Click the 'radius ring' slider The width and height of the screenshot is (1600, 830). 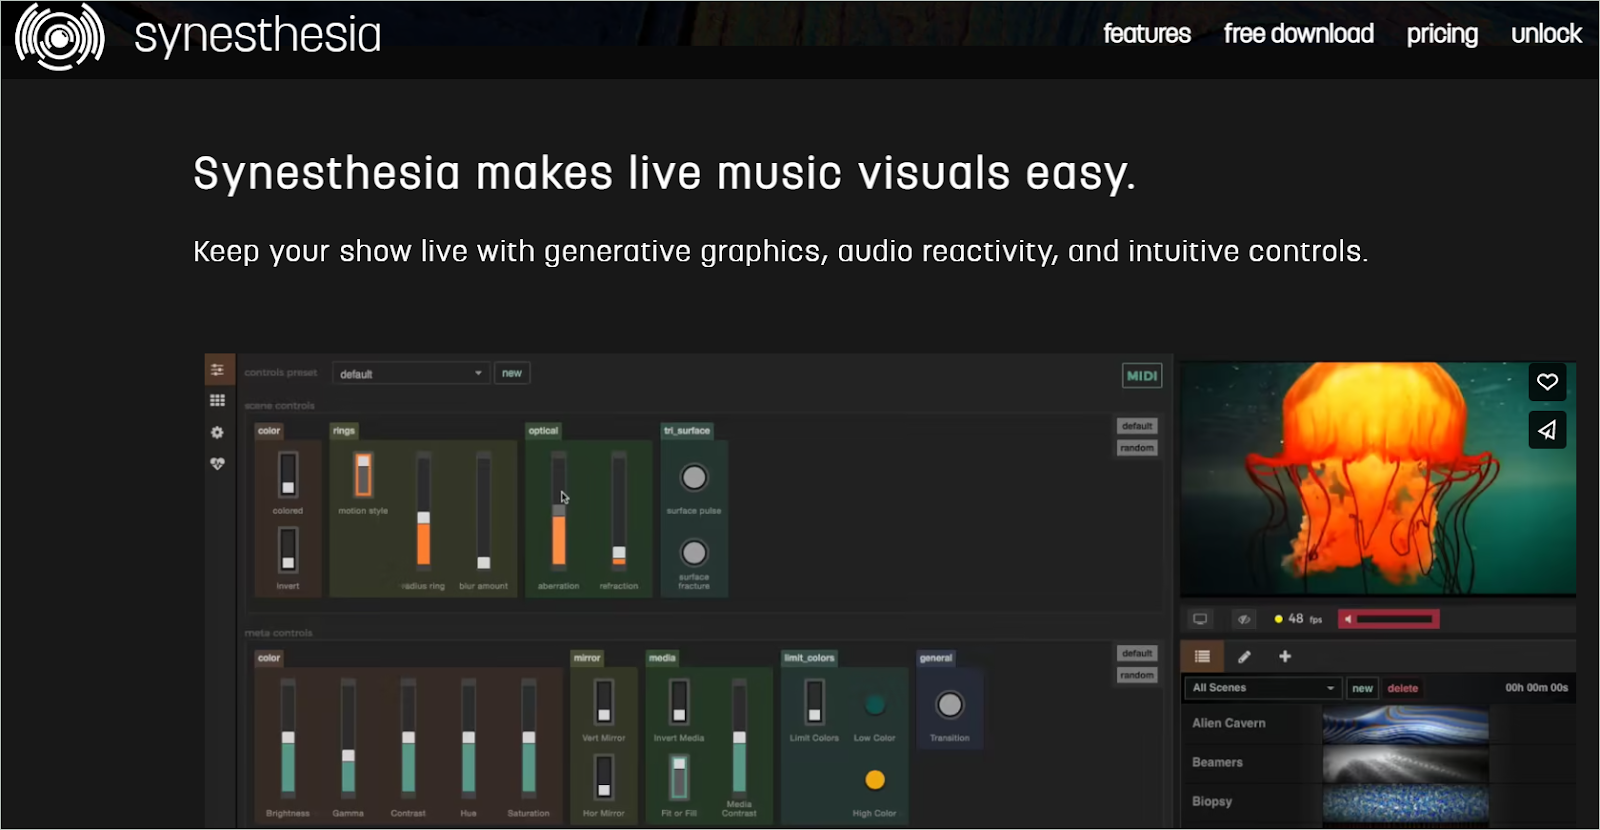pyautogui.click(x=424, y=510)
